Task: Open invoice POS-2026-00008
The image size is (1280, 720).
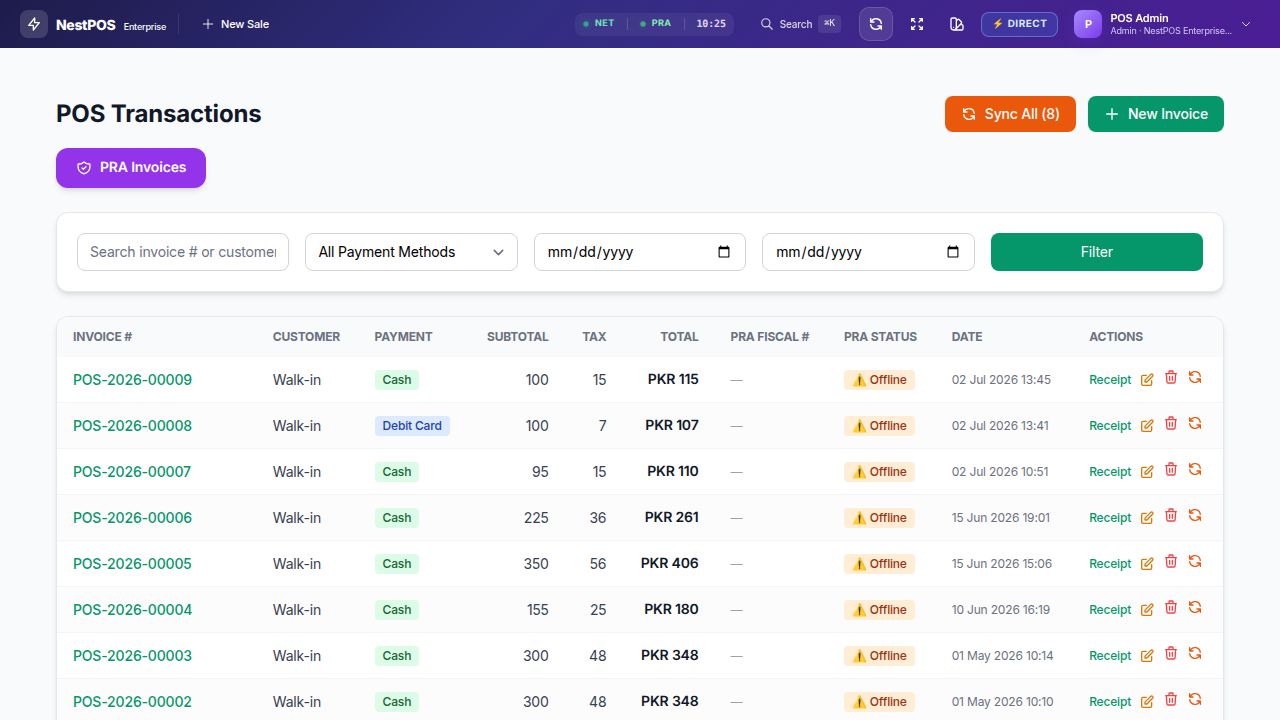Action: [x=132, y=426]
